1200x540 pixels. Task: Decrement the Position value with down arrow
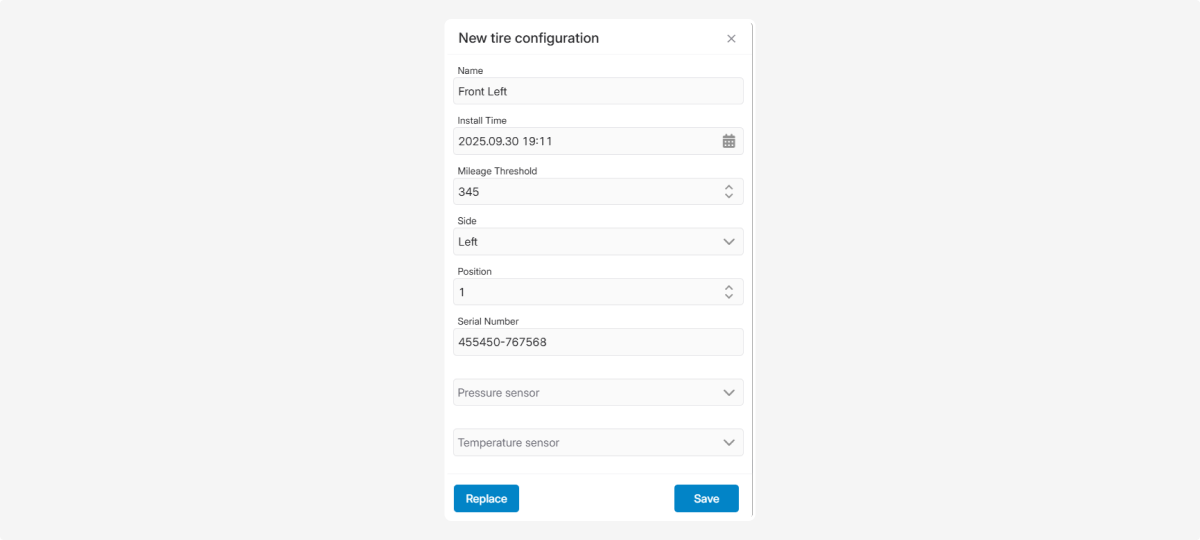(729, 296)
